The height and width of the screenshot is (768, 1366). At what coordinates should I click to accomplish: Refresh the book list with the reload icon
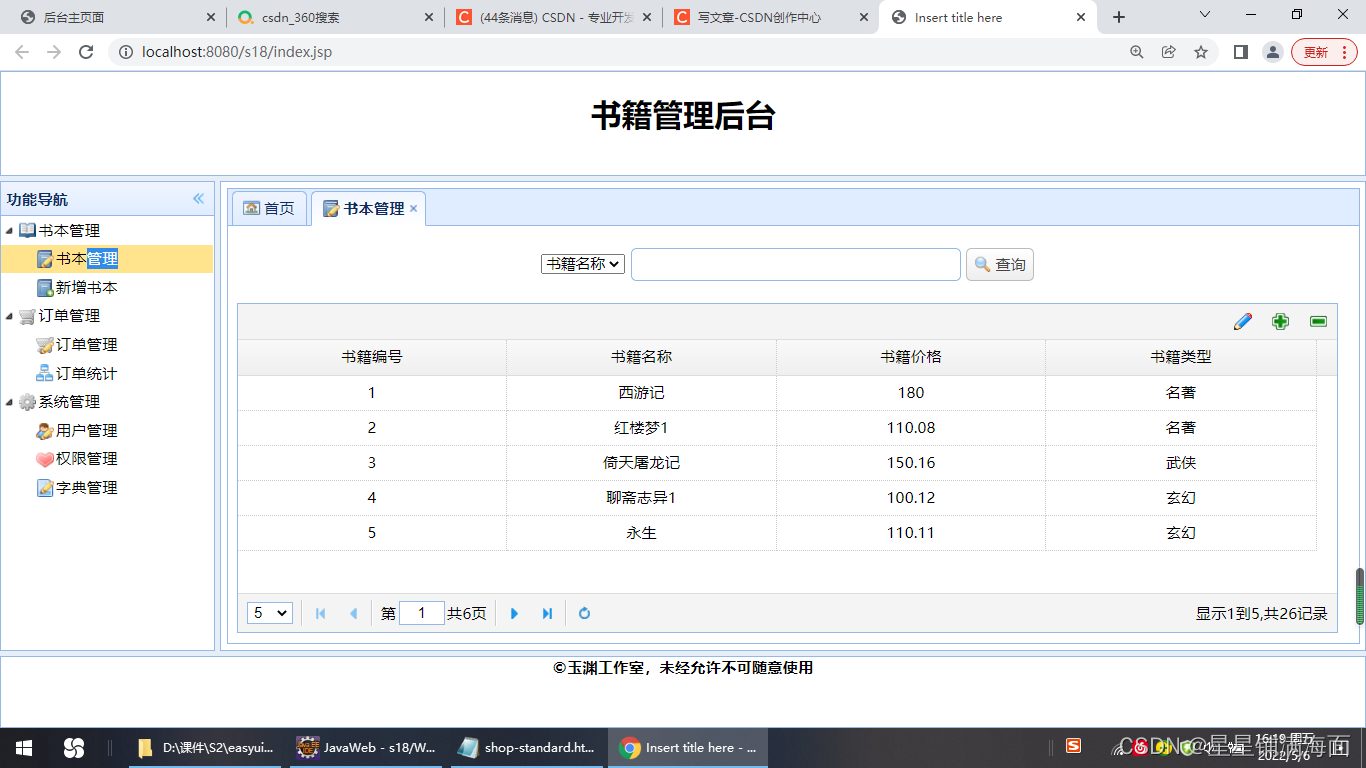(x=584, y=613)
